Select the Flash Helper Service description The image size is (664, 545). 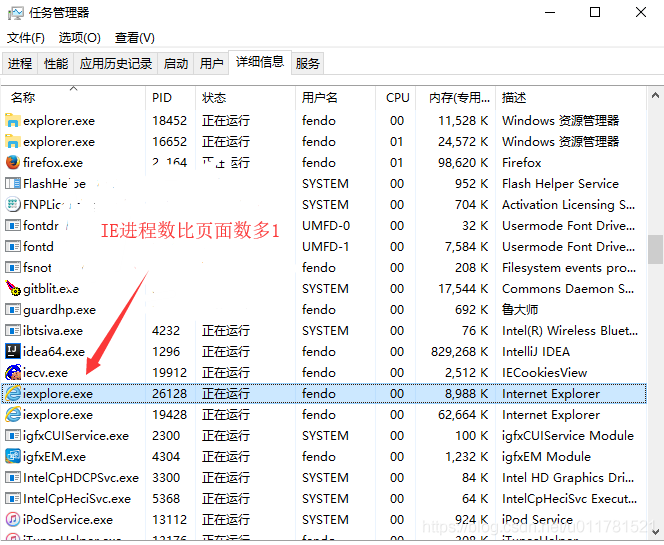pos(560,184)
